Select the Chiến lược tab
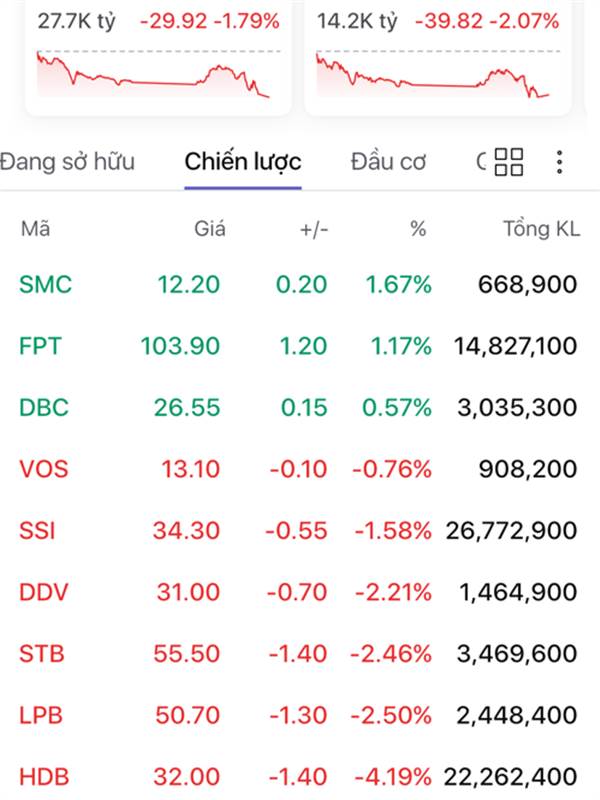The image size is (600, 800). pos(243,162)
